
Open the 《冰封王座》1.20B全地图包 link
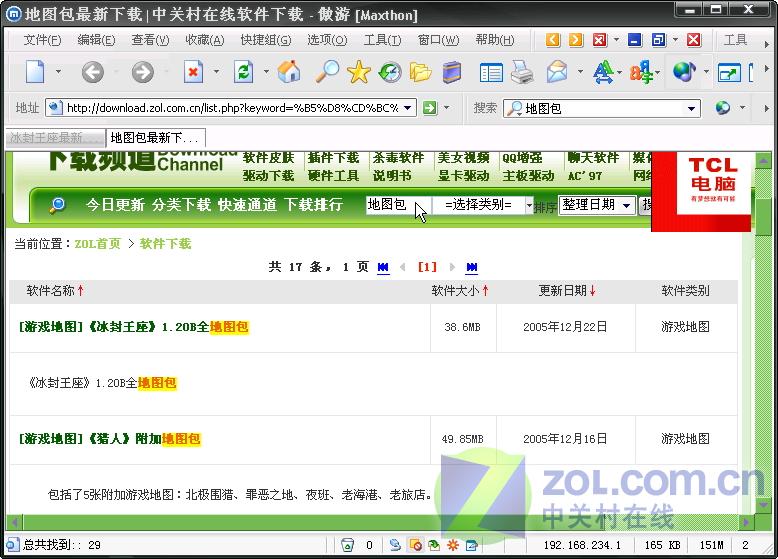tap(133, 327)
